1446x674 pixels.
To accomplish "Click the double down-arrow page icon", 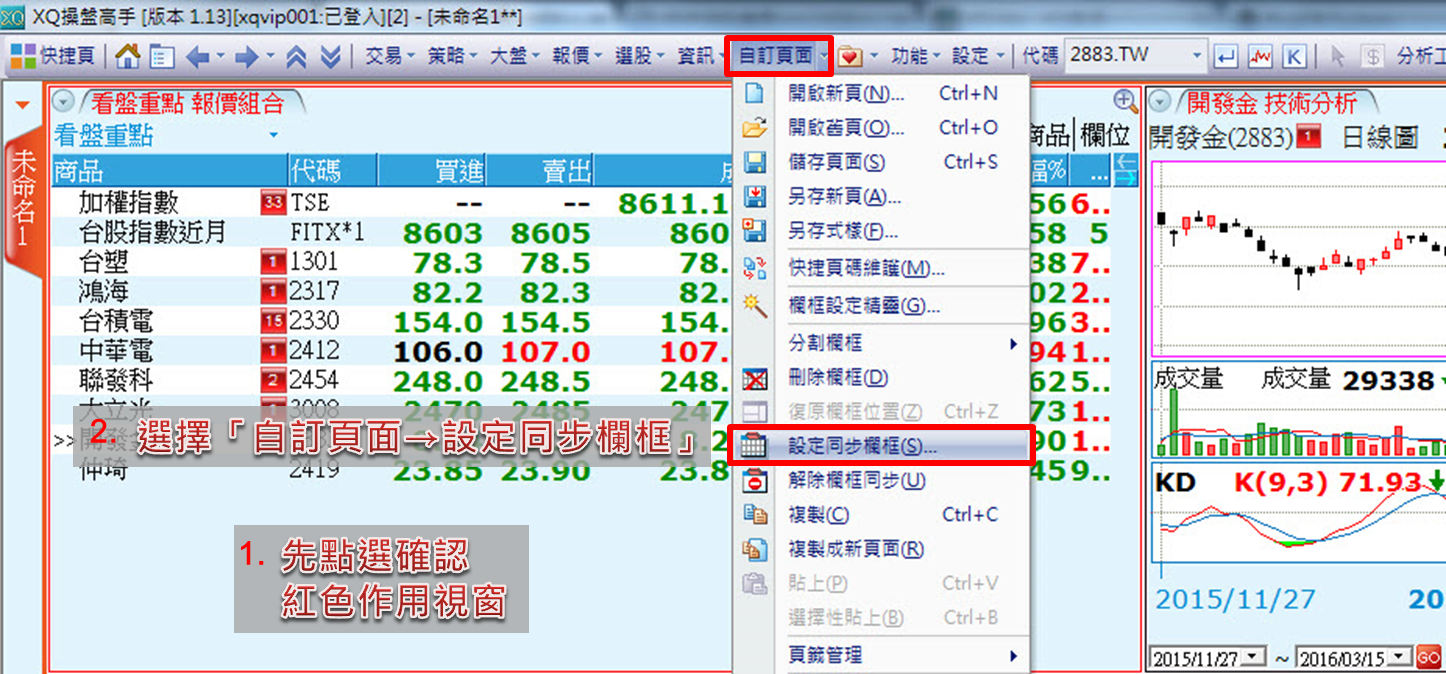I will tap(331, 56).
